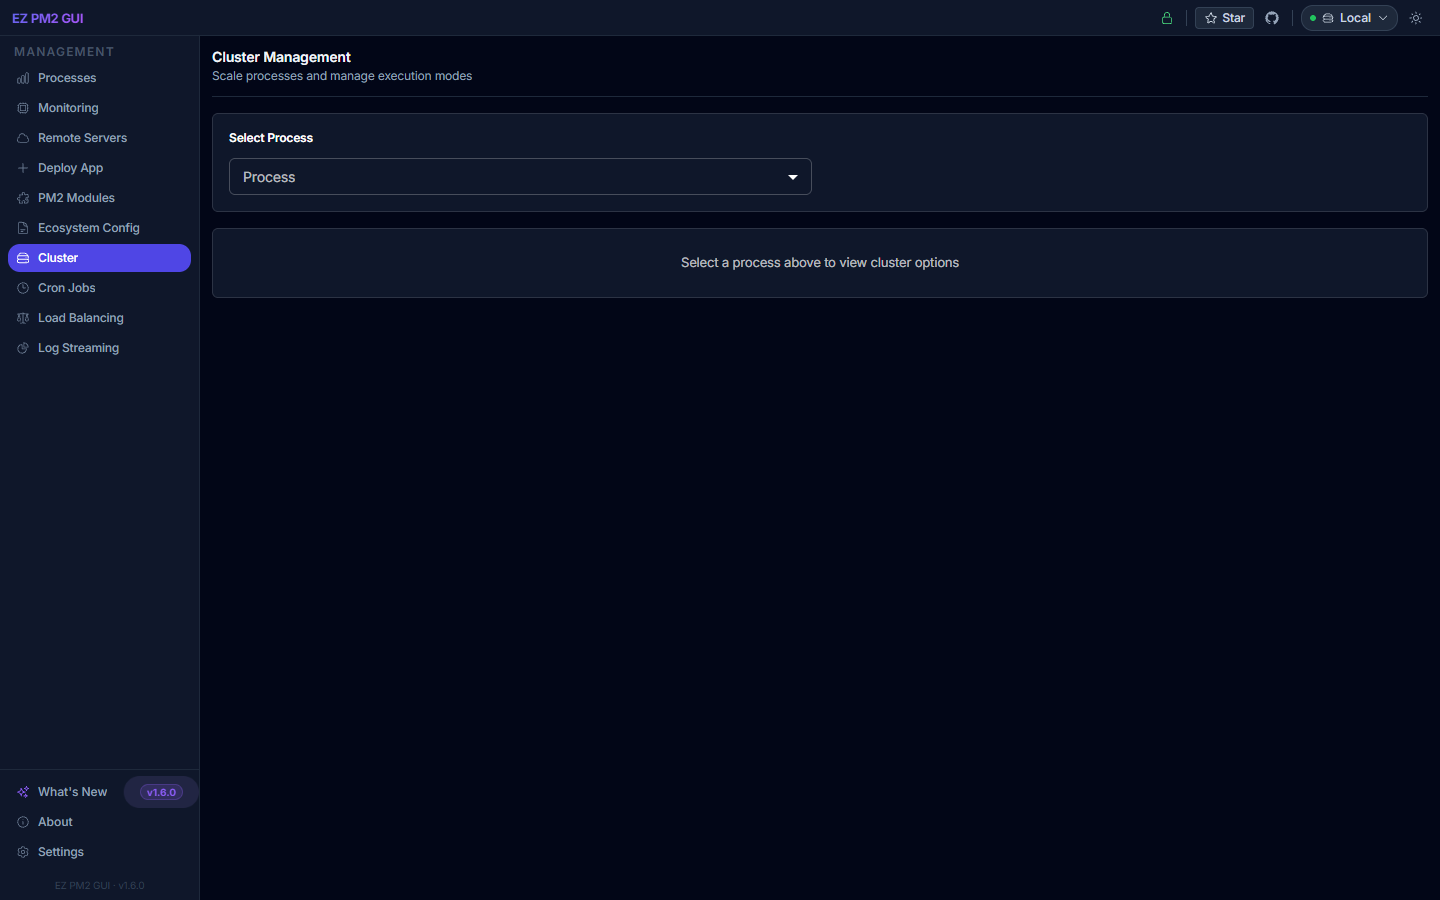
Task: Open the Processes page icon
Action: pyautogui.click(x=22, y=78)
